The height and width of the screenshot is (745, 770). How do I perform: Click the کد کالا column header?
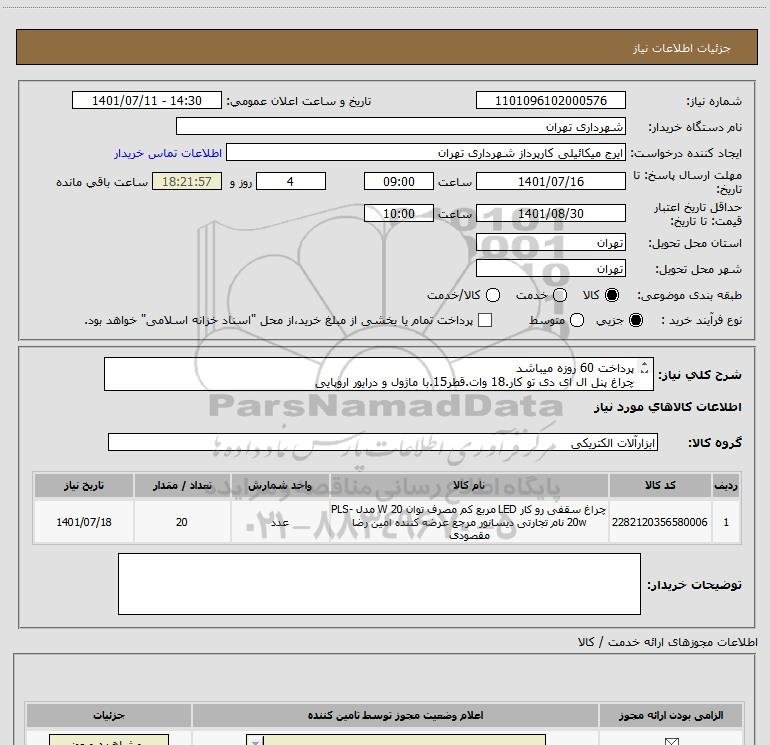pos(660,485)
